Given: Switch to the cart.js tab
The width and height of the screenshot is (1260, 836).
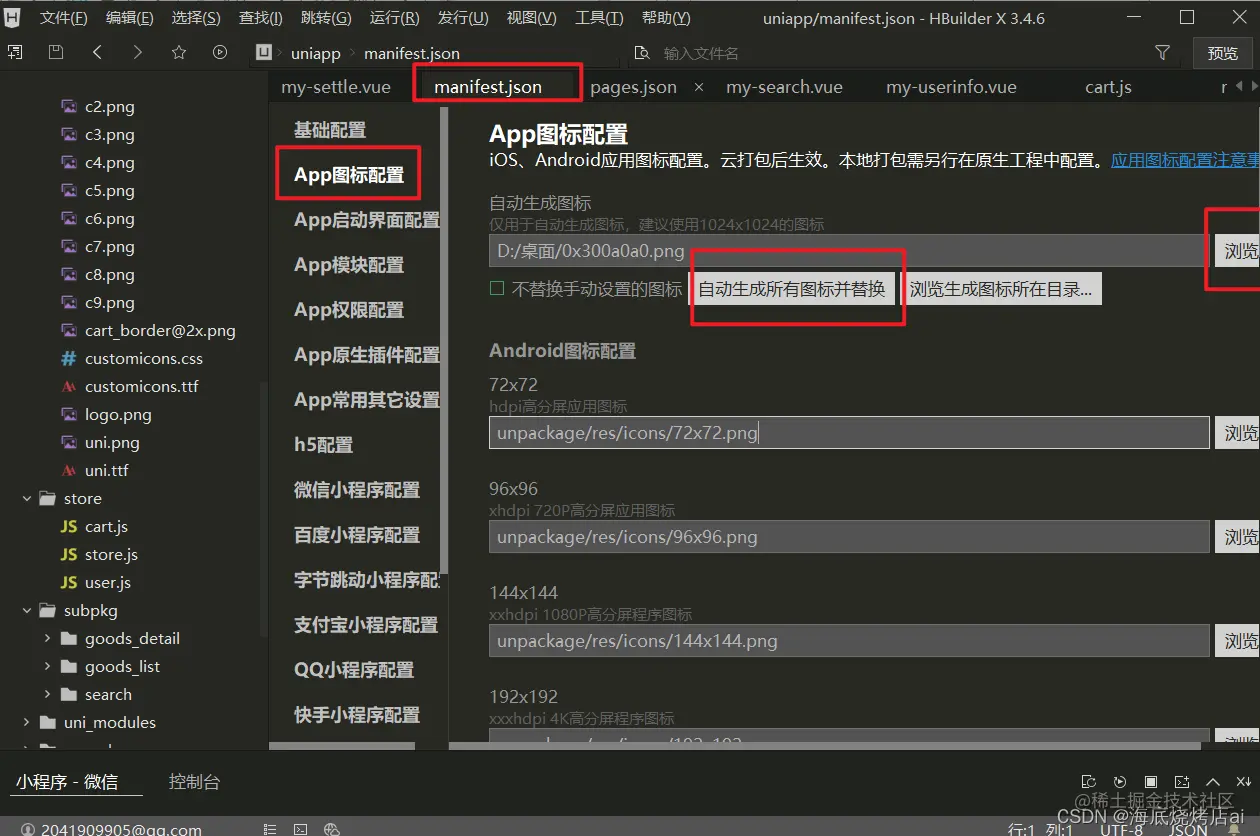Looking at the screenshot, I should click(1108, 87).
